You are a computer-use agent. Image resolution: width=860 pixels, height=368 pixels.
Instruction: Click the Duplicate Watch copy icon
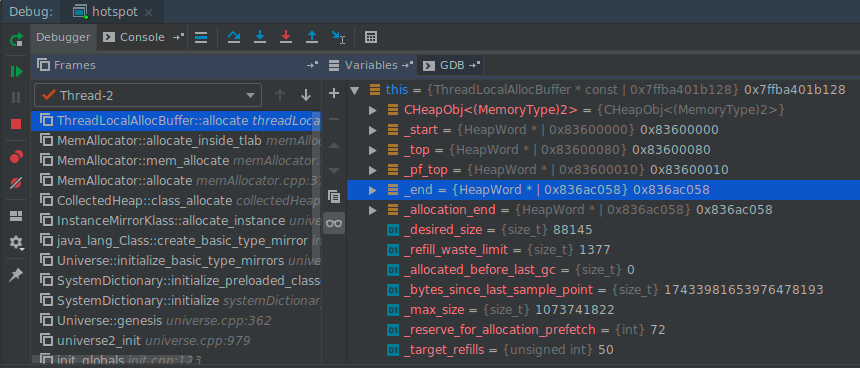pyautogui.click(x=334, y=196)
